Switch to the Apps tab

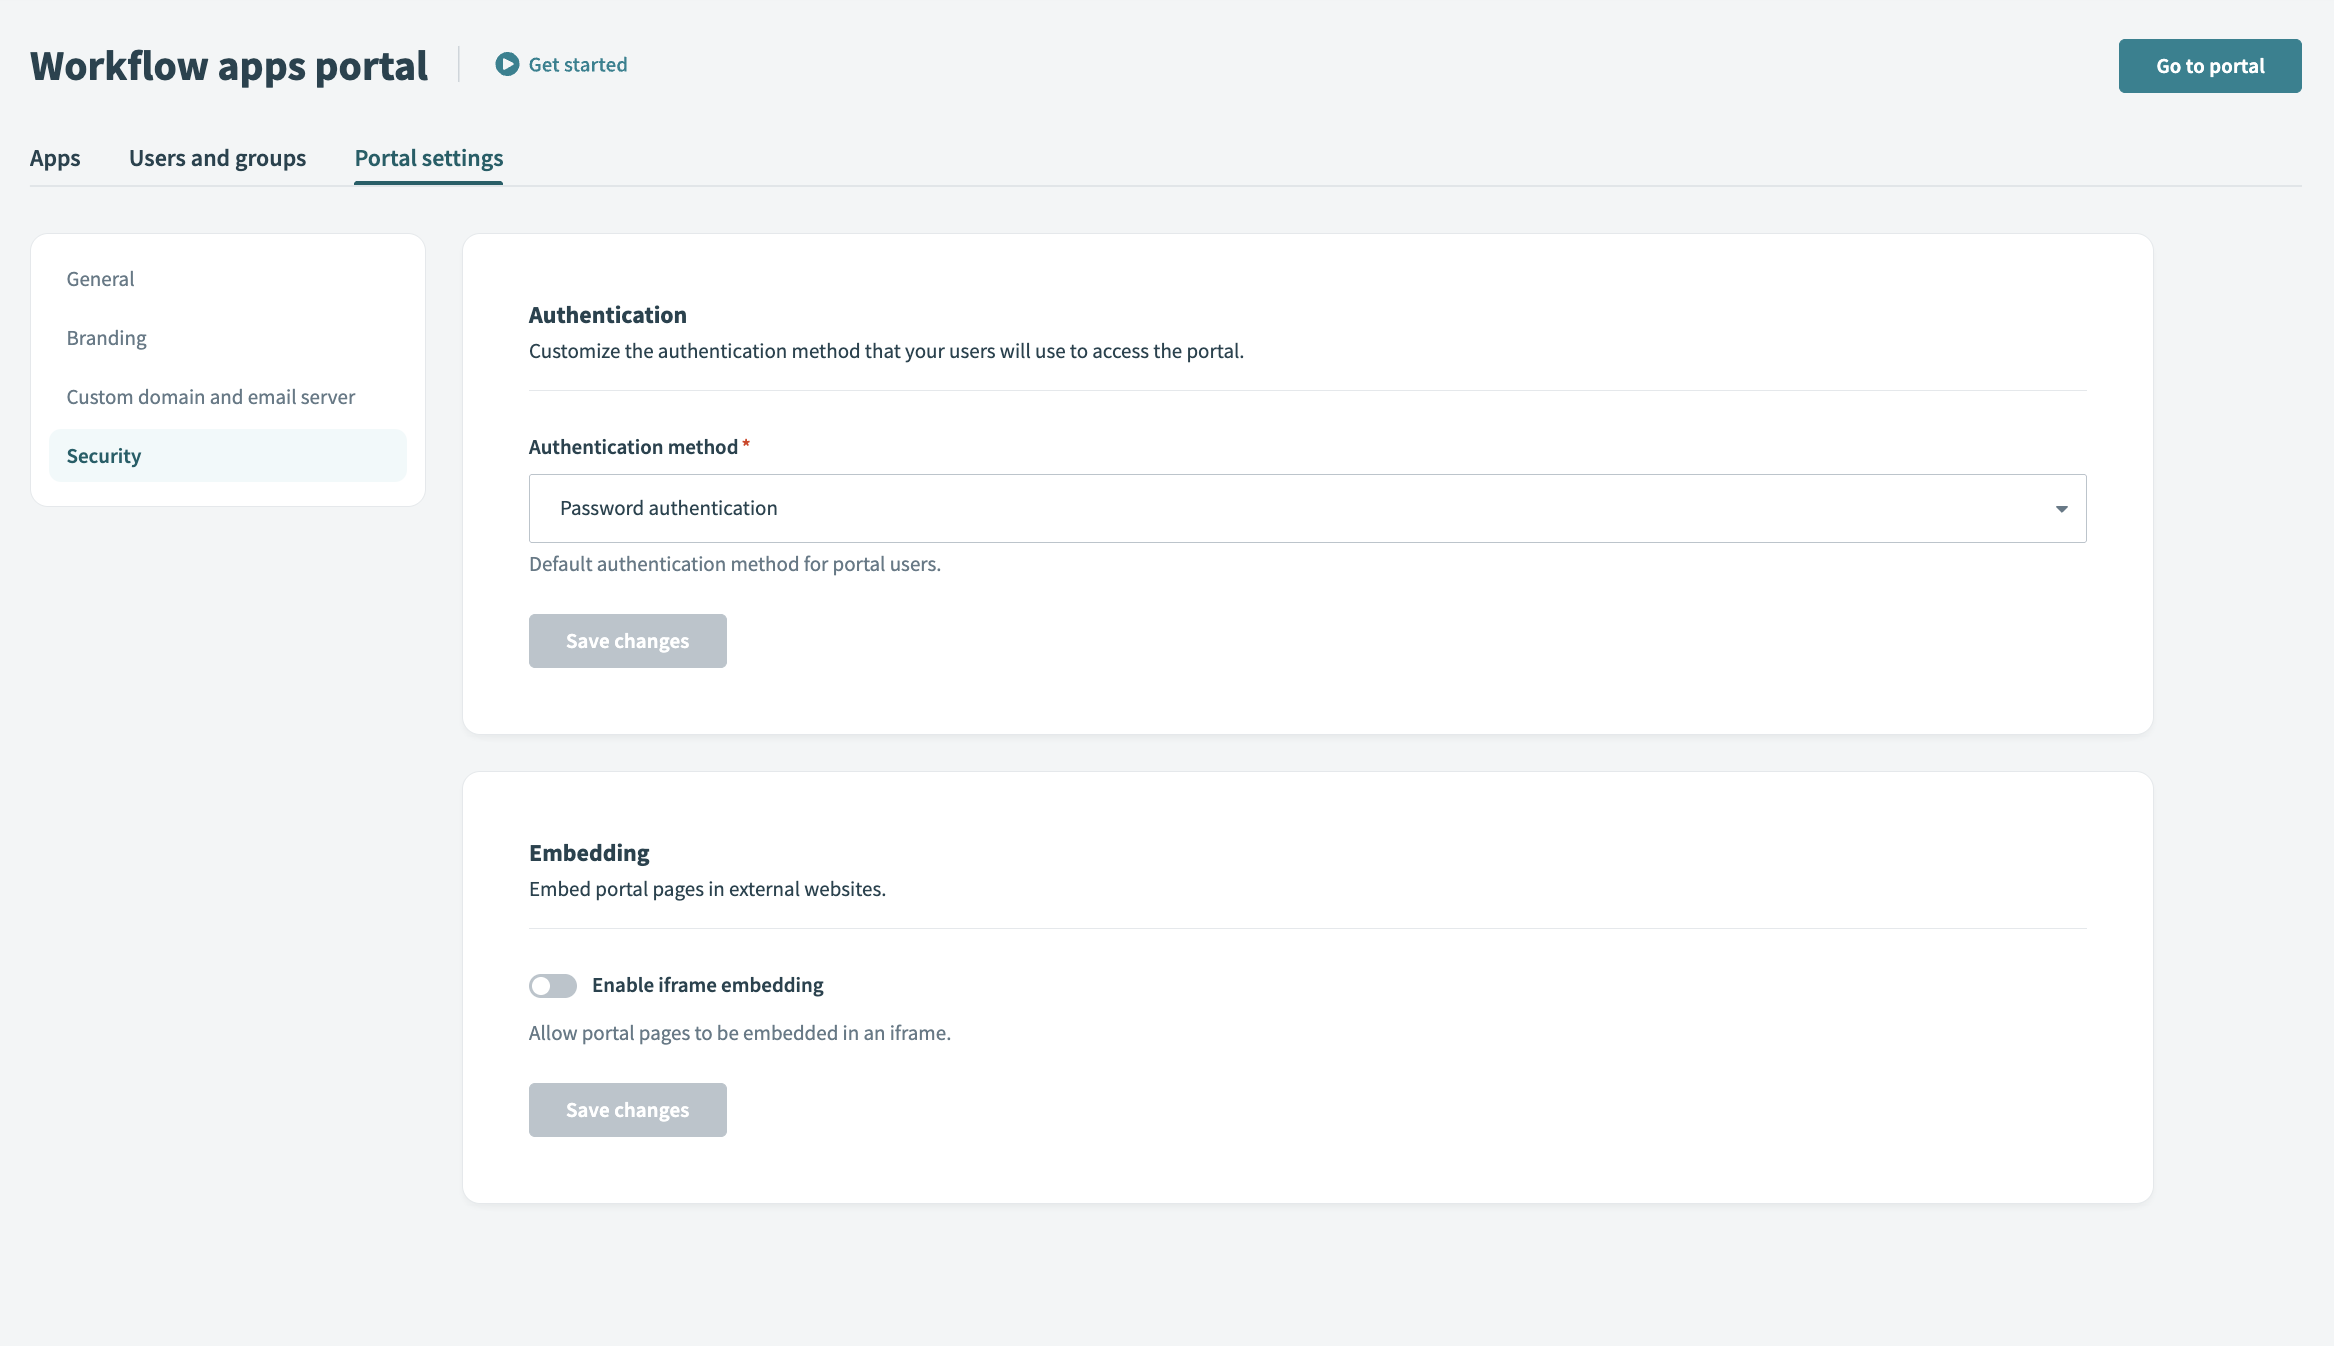pos(55,158)
